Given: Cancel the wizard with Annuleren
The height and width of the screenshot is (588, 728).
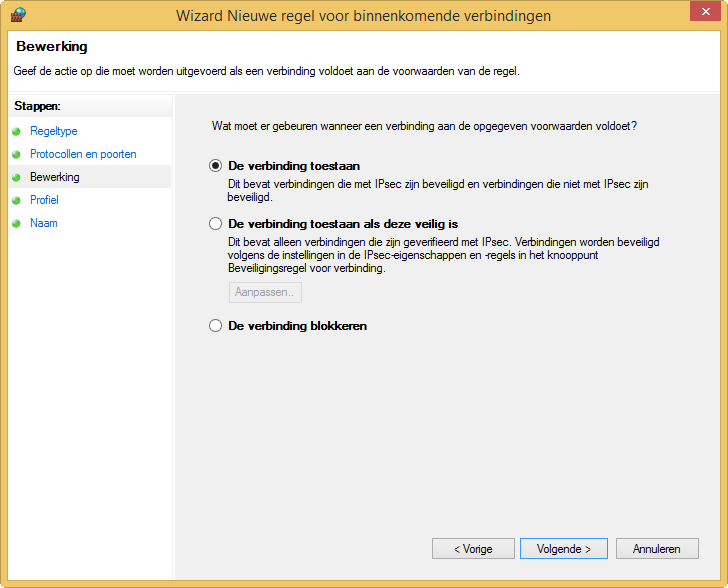Looking at the screenshot, I should click(x=657, y=549).
